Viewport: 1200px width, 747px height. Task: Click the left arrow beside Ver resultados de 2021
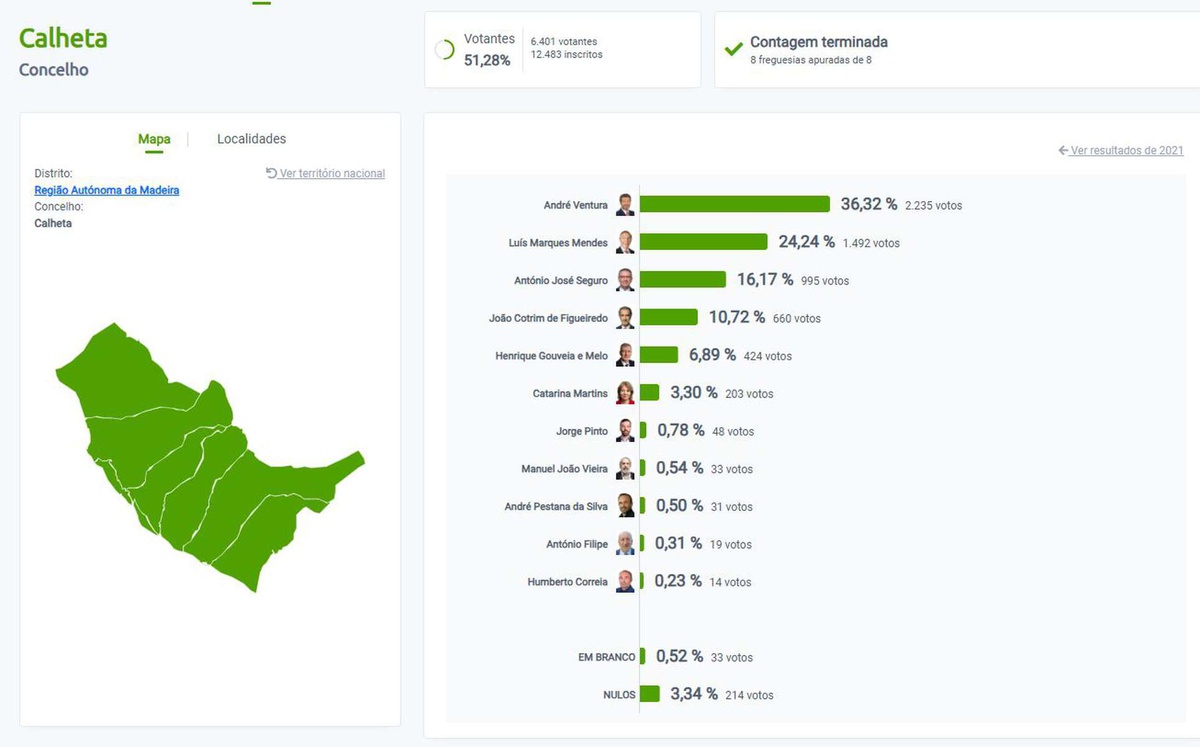pos(1063,150)
